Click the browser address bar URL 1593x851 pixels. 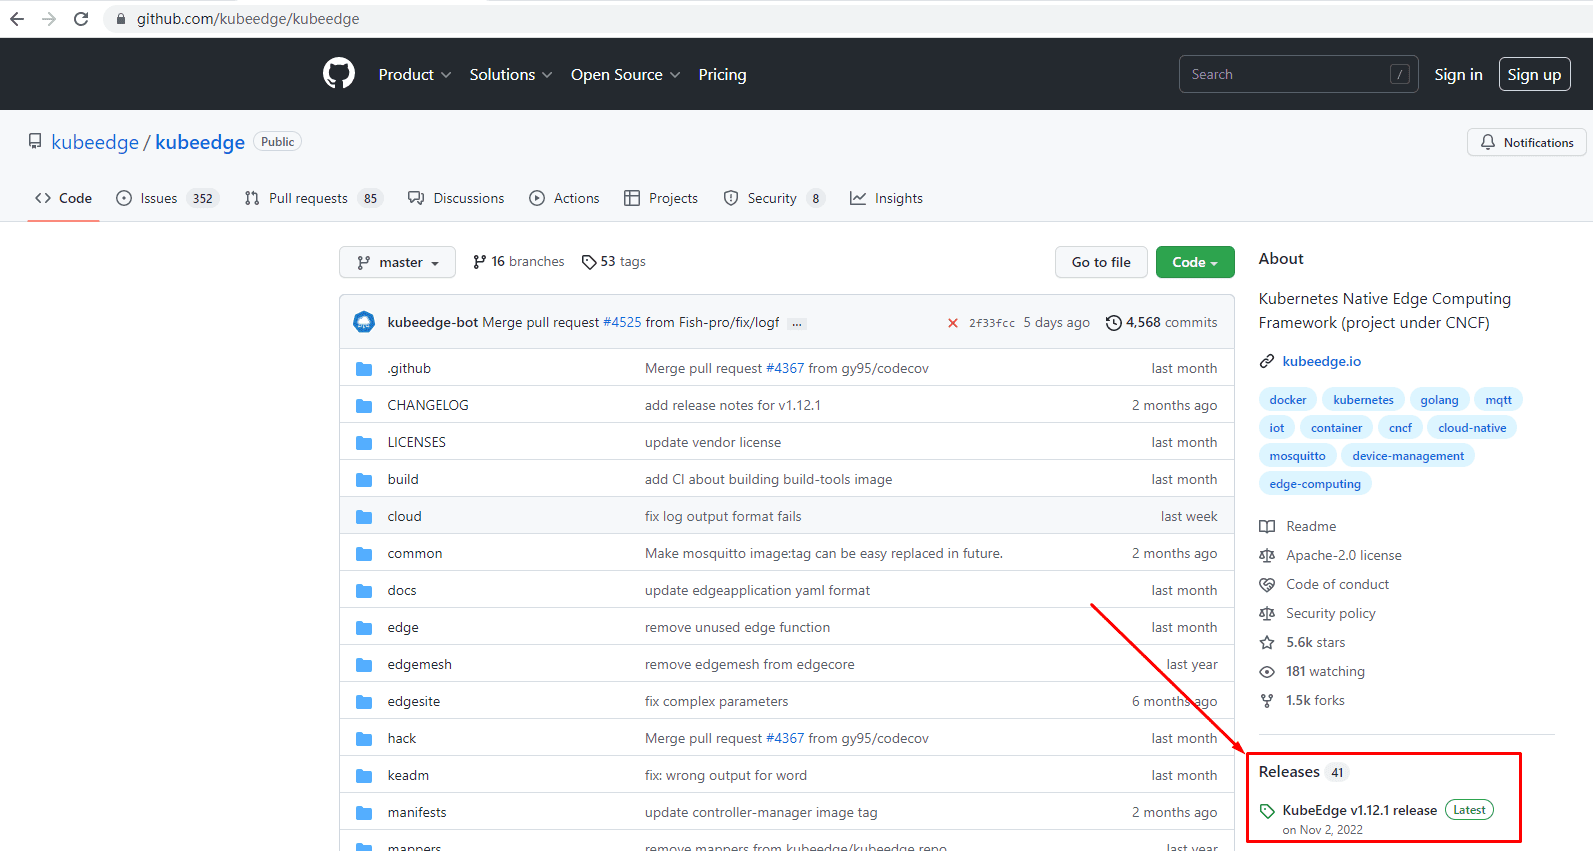pyautogui.click(x=248, y=19)
